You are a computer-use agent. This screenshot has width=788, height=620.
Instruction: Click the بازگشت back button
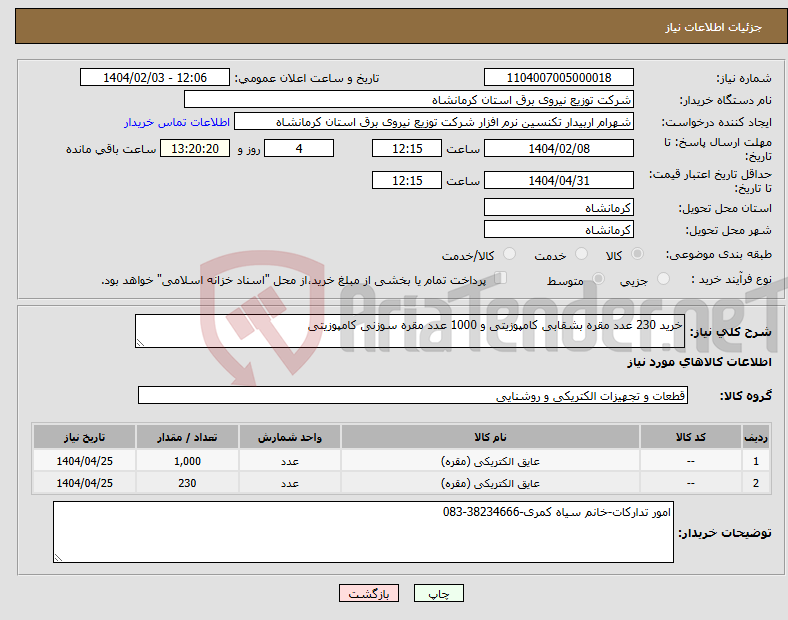[x=369, y=593]
